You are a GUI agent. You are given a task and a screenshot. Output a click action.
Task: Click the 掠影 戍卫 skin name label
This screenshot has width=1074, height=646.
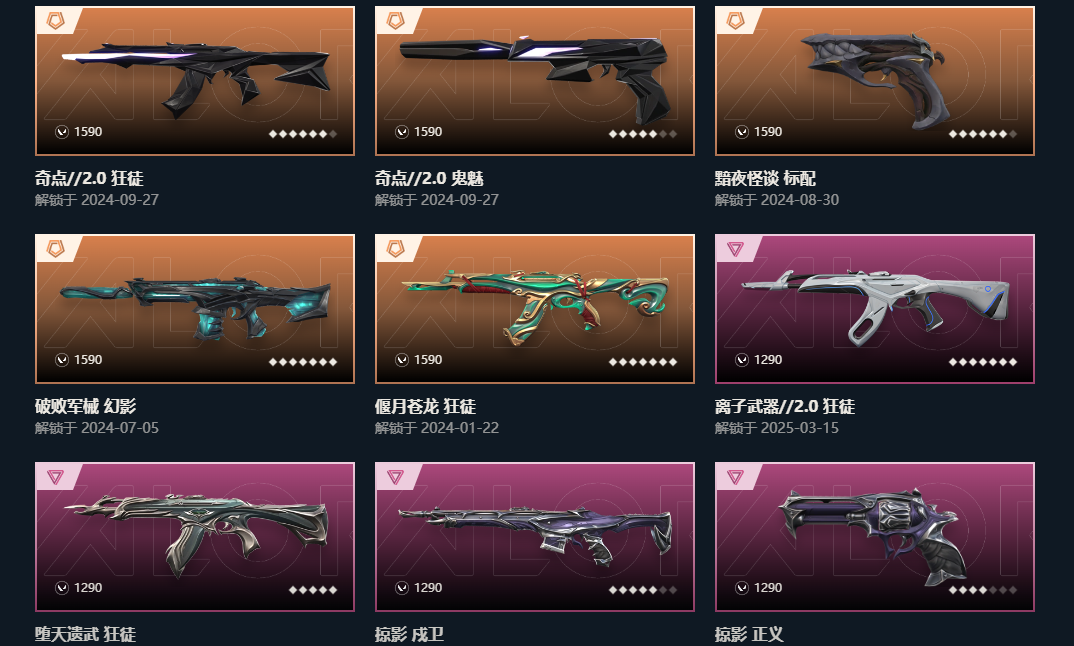point(409,634)
